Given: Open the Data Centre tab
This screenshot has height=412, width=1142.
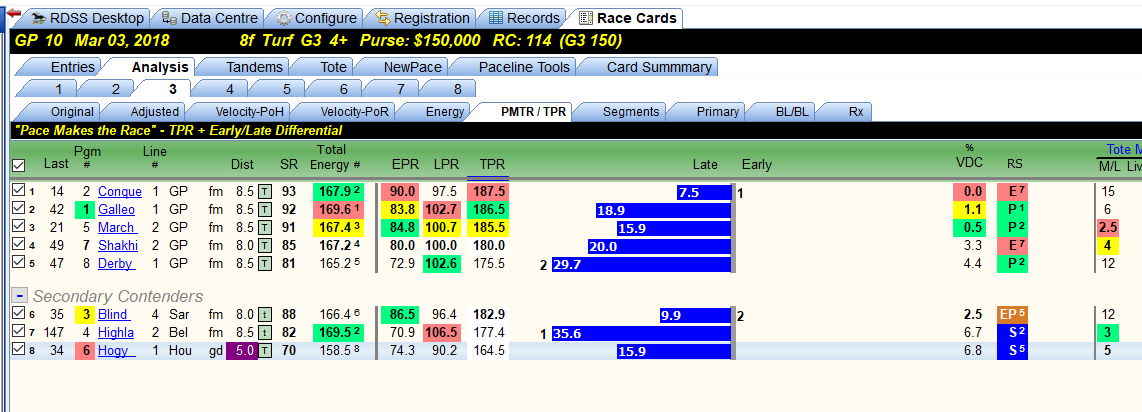Looking at the screenshot, I should click(210, 18).
